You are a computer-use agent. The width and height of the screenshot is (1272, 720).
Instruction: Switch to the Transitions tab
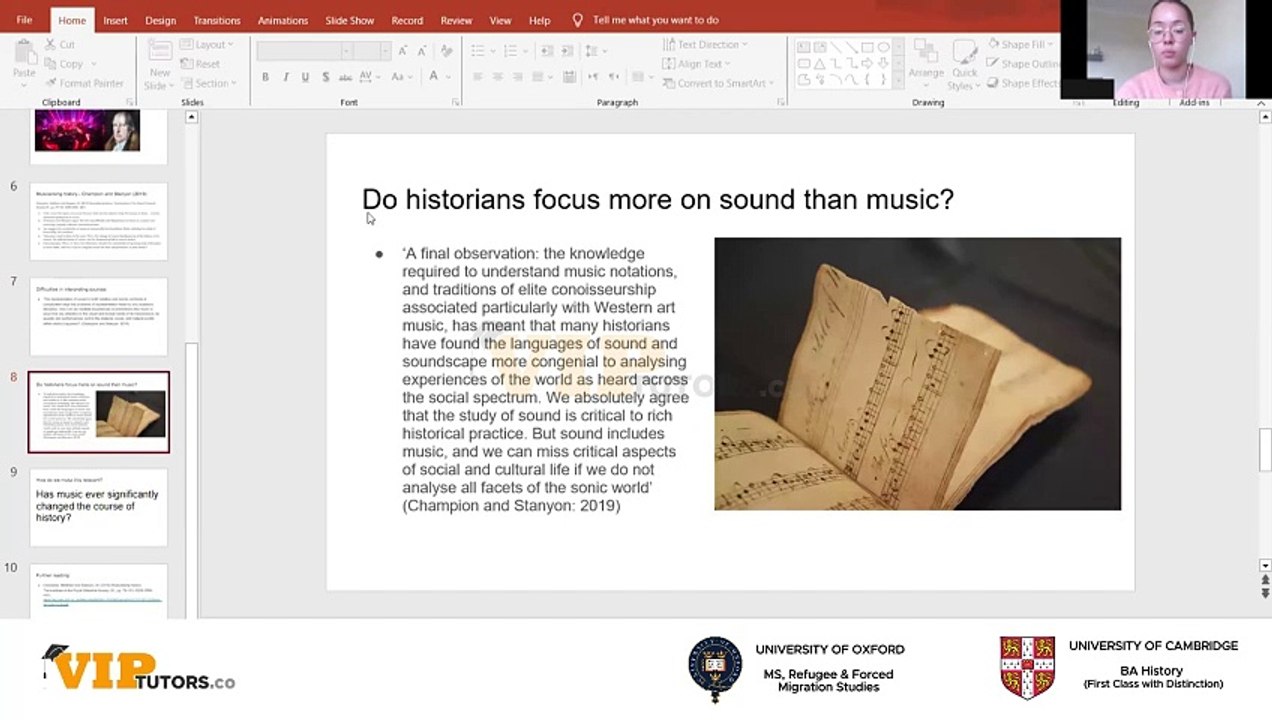[x=217, y=20]
